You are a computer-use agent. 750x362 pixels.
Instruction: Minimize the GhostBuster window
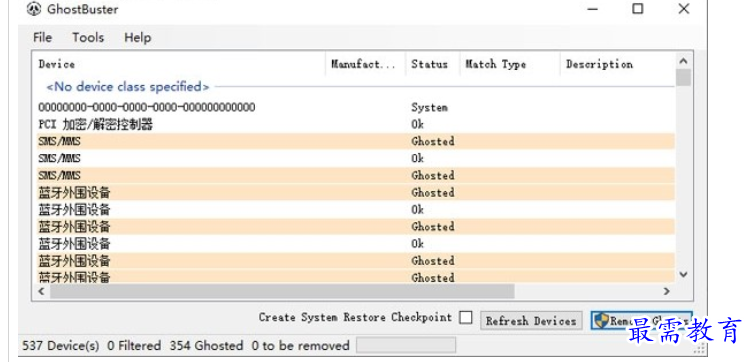tap(593, 9)
